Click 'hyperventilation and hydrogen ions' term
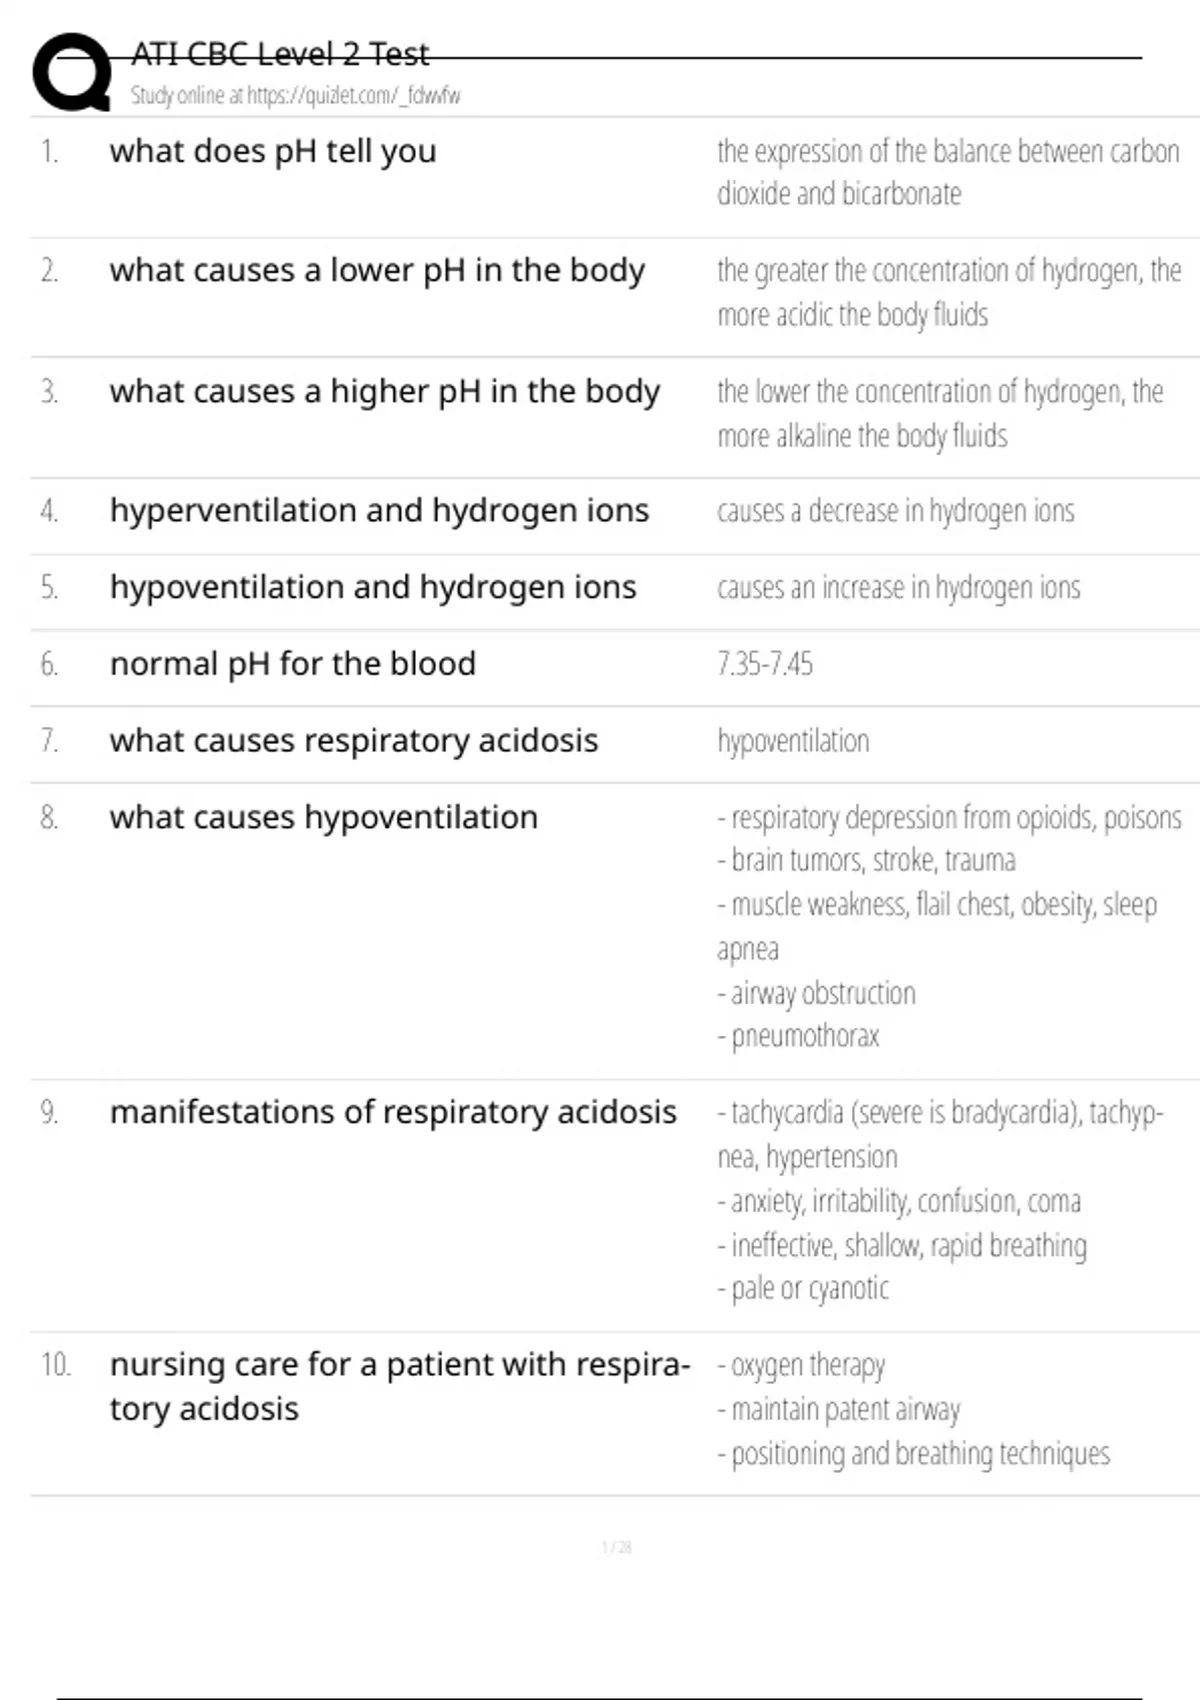1200x1700 pixels. (379, 511)
